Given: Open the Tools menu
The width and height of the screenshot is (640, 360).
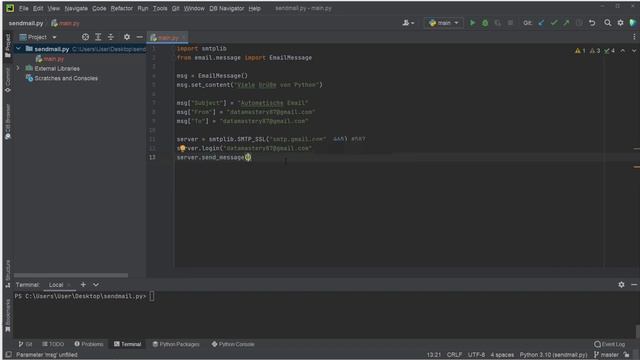Looking at the screenshot, I should coord(160,8).
